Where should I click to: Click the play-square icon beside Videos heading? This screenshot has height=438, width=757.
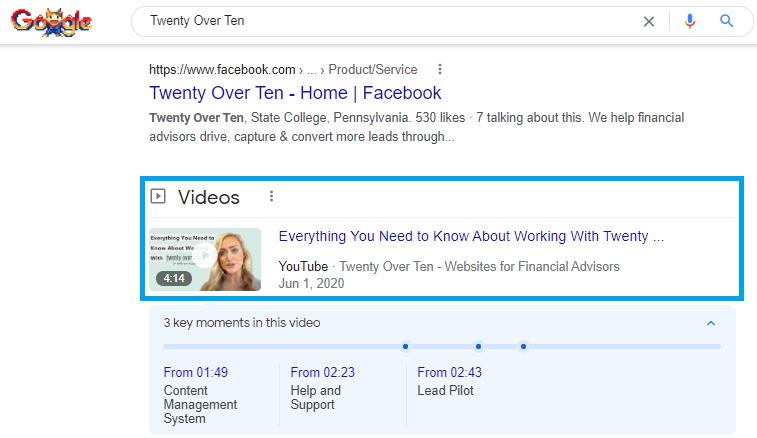coord(158,197)
